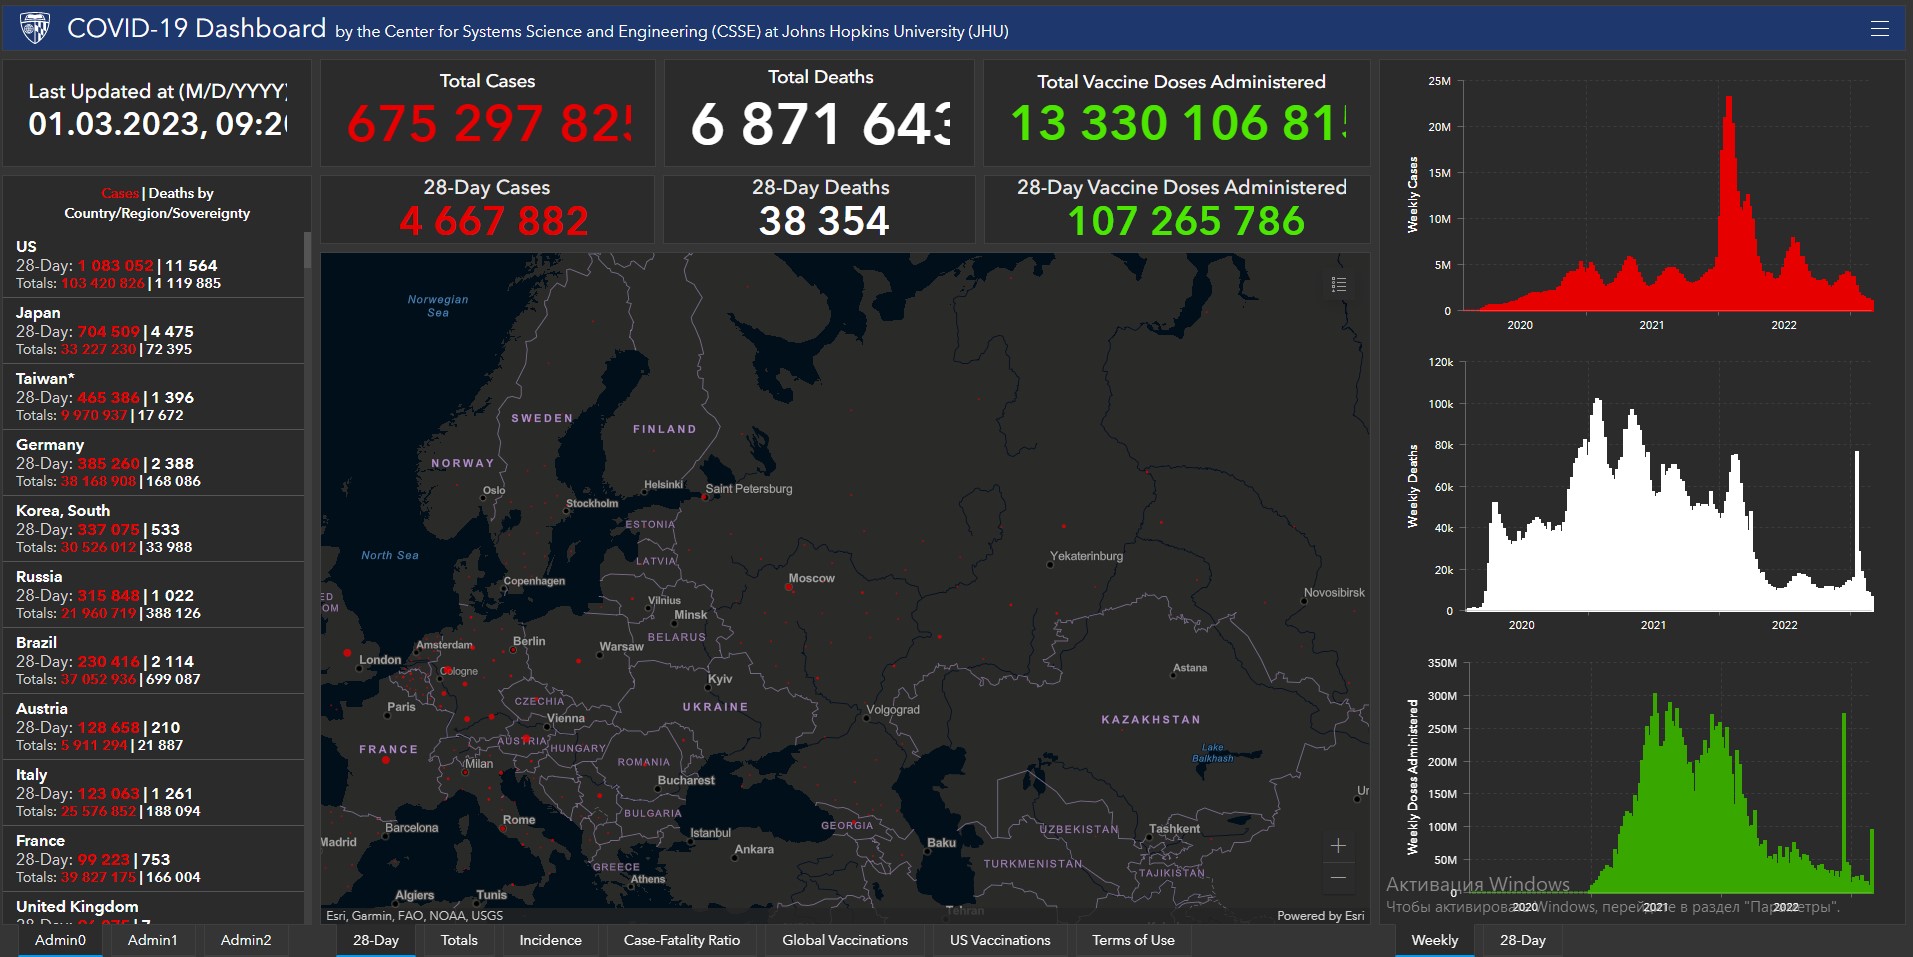Open the map legend list icon
The image size is (1913, 957).
point(1339,285)
